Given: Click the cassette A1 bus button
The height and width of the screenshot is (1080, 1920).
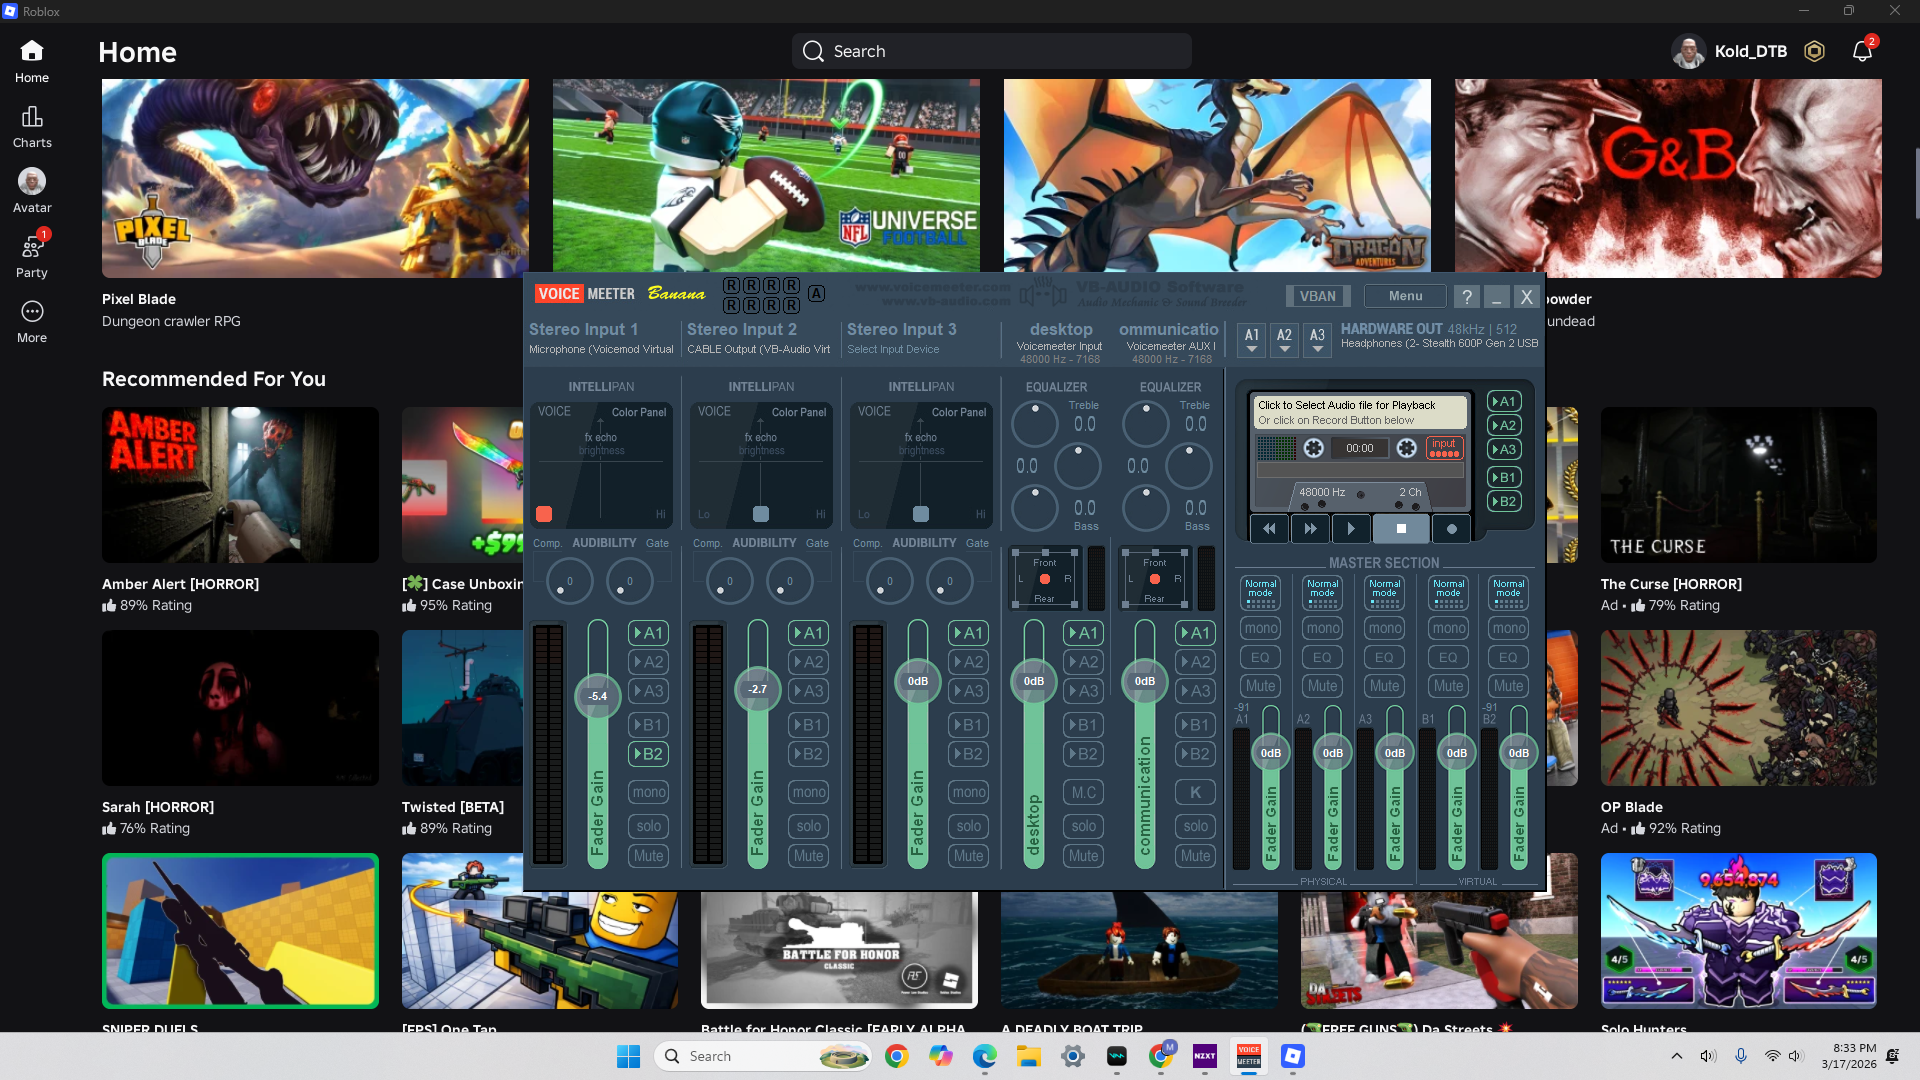Looking at the screenshot, I should pyautogui.click(x=1504, y=402).
